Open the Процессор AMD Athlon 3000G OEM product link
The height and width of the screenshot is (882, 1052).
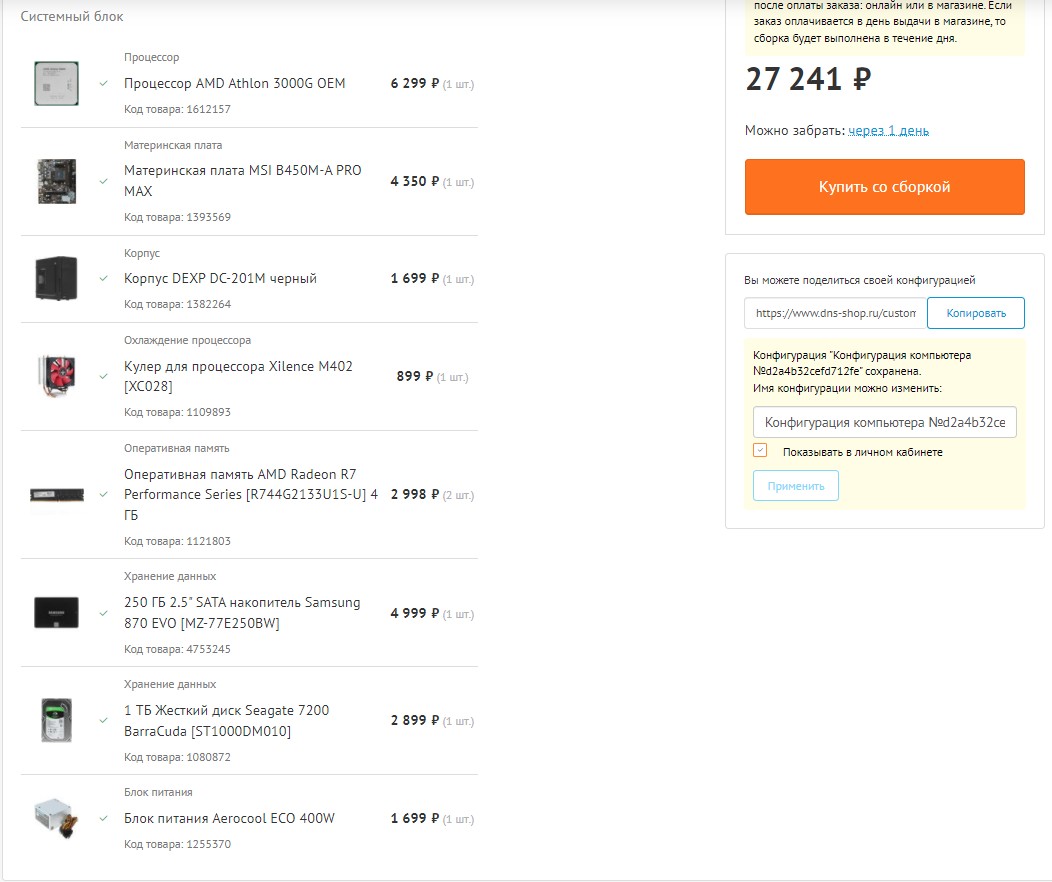click(235, 83)
